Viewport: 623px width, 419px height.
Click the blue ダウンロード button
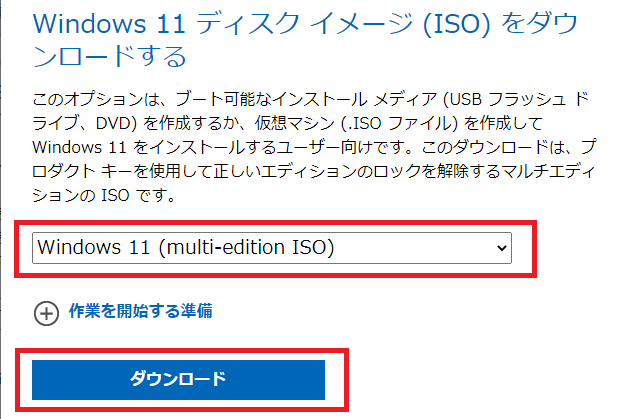[x=178, y=380]
